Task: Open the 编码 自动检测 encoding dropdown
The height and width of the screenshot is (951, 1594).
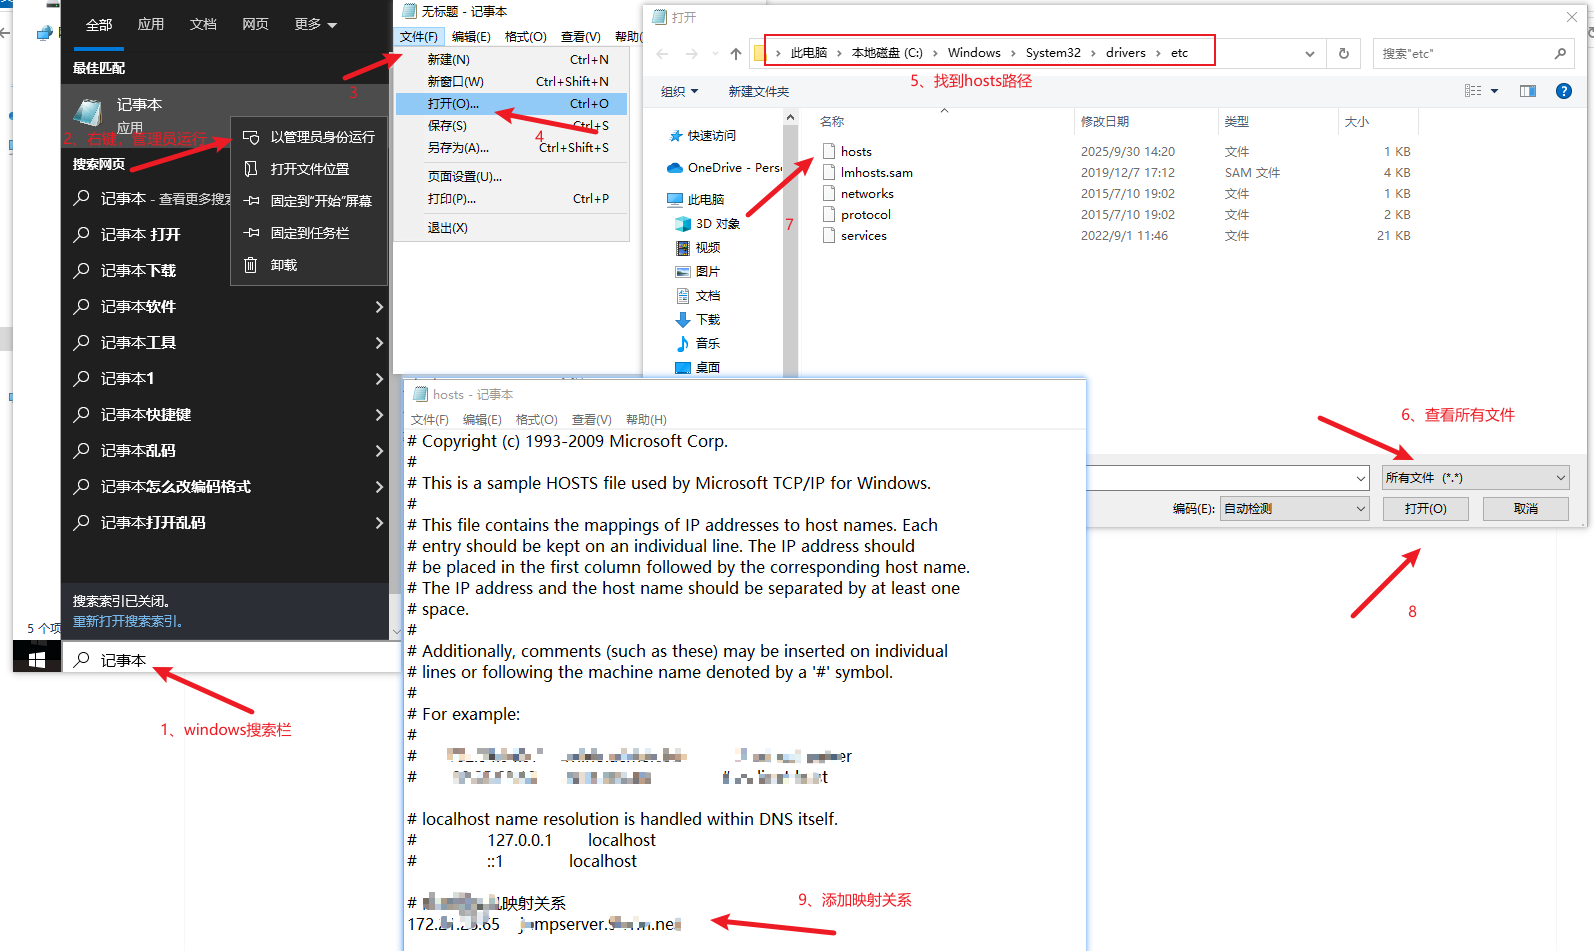Action: [x=1295, y=509]
